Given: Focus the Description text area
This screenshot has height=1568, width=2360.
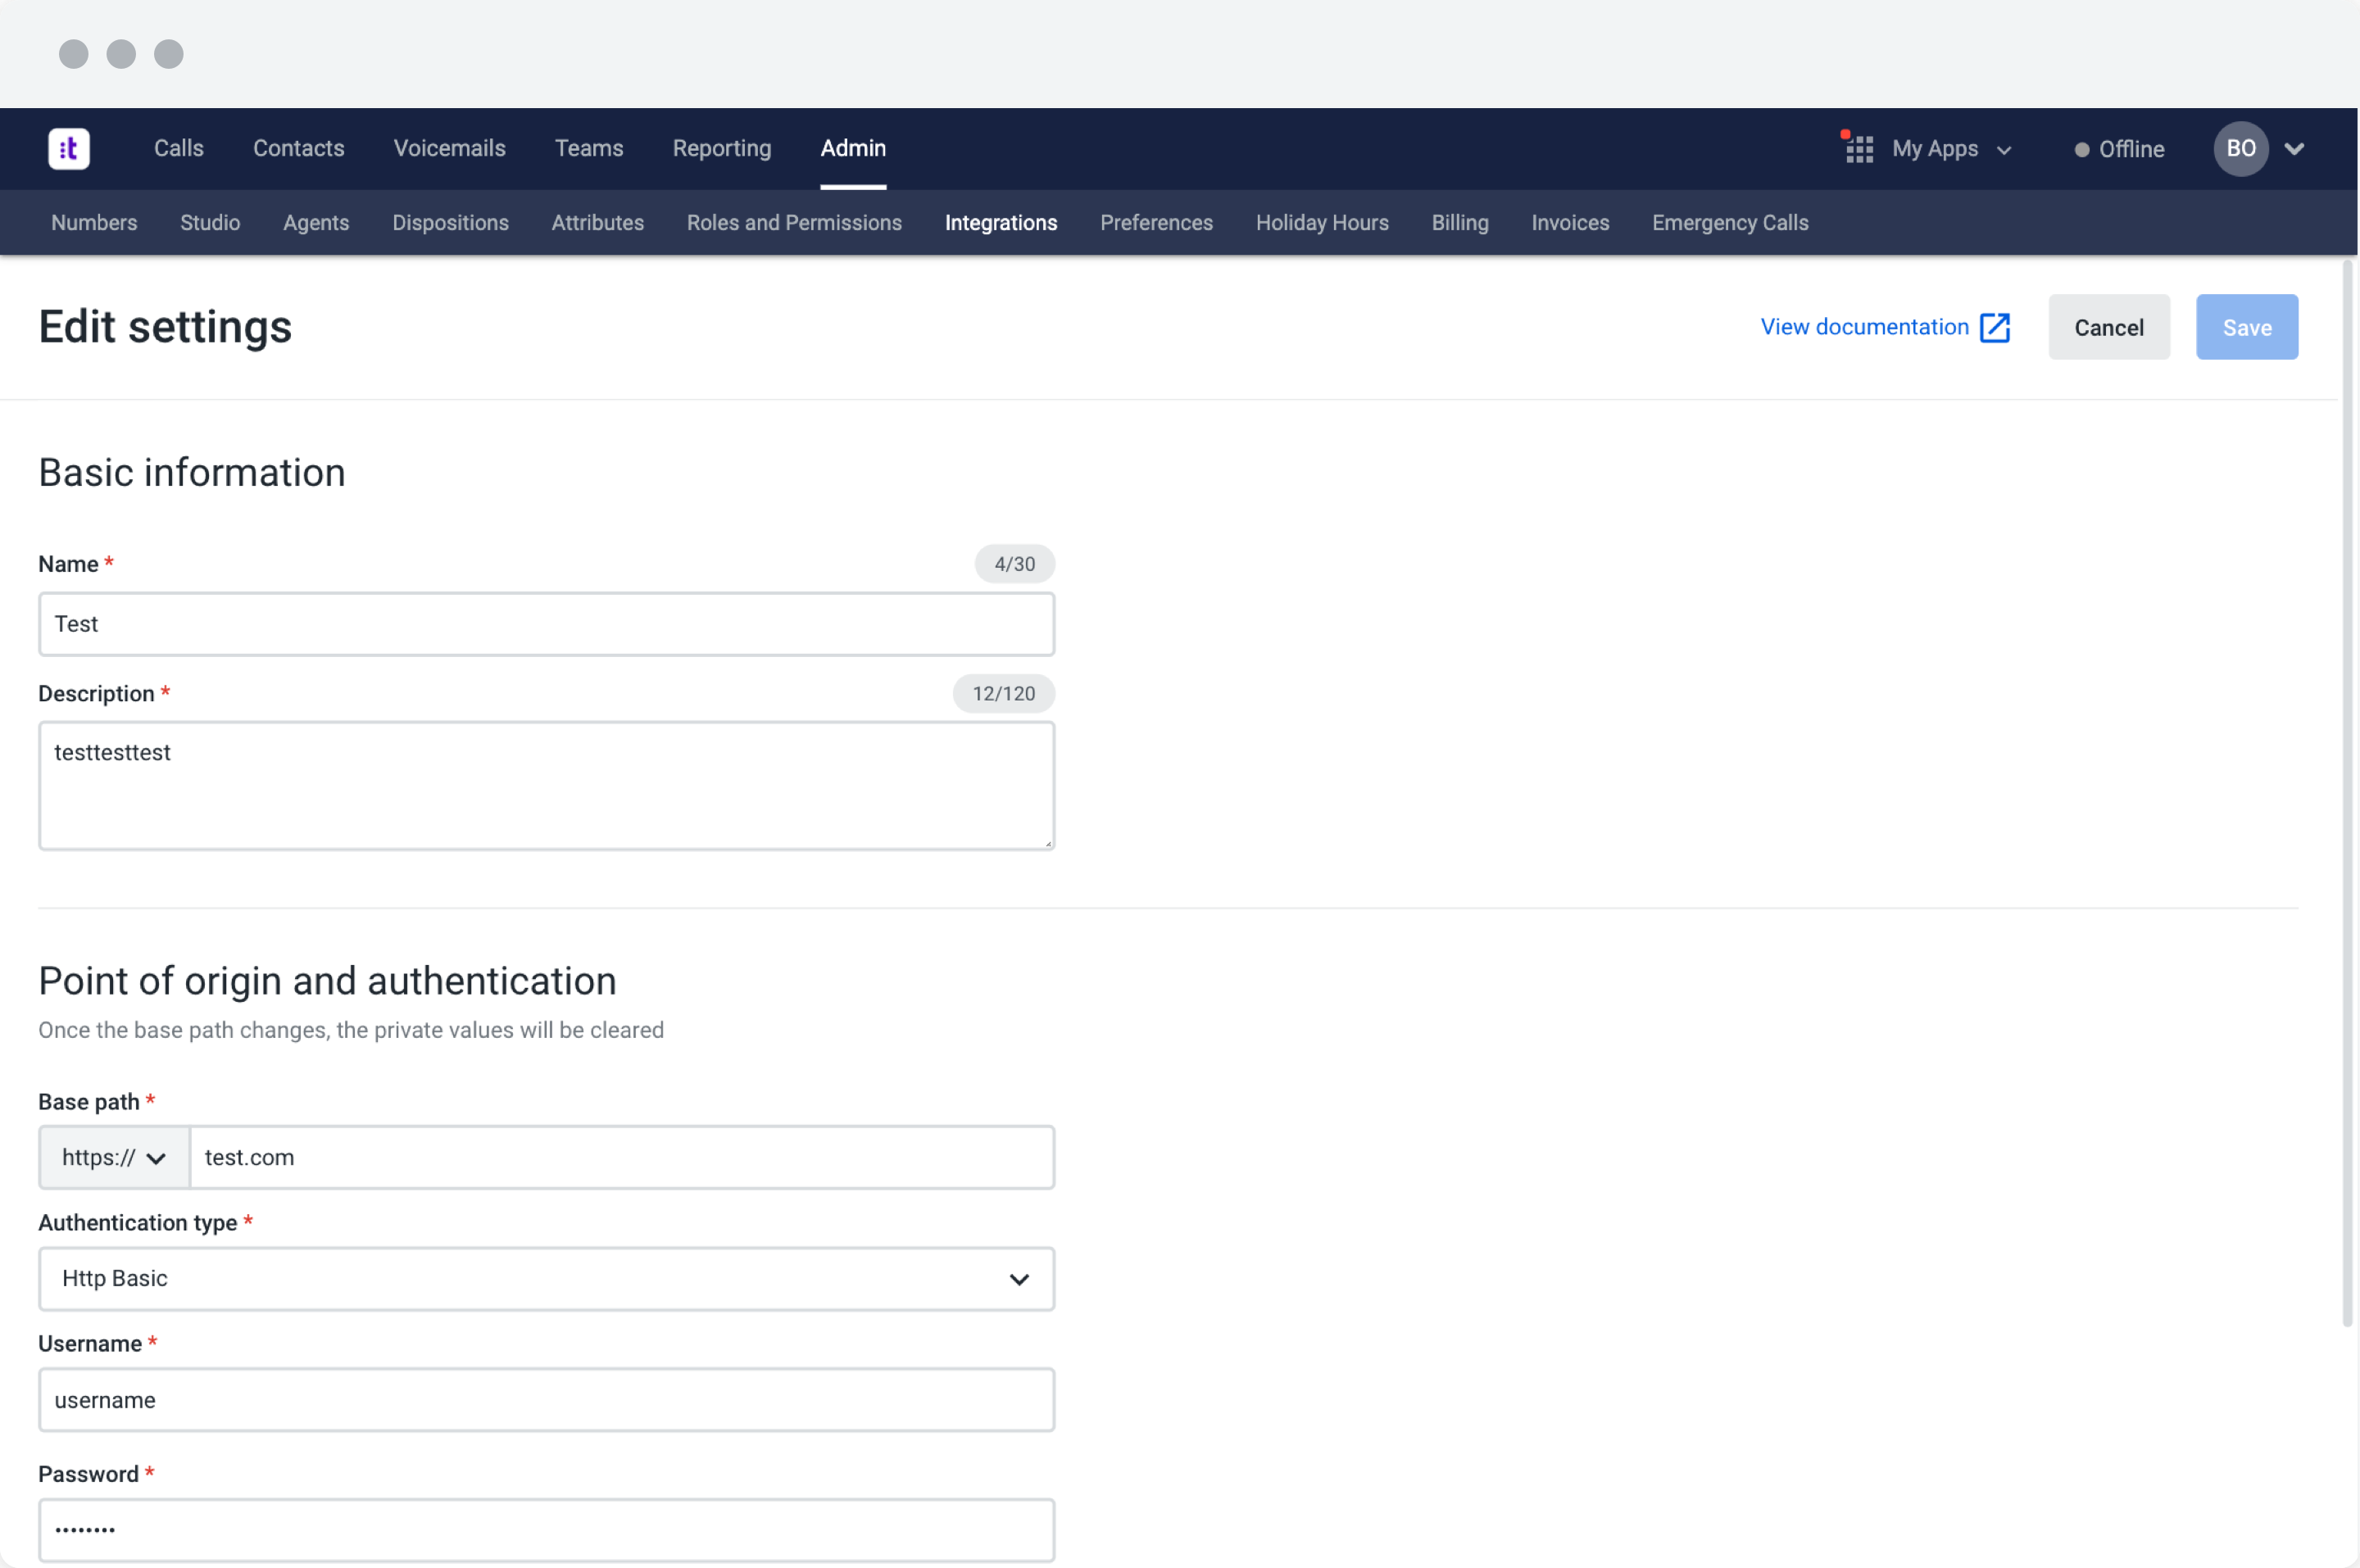Looking at the screenshot, I should pyautogui.click(x=546, y=786).
